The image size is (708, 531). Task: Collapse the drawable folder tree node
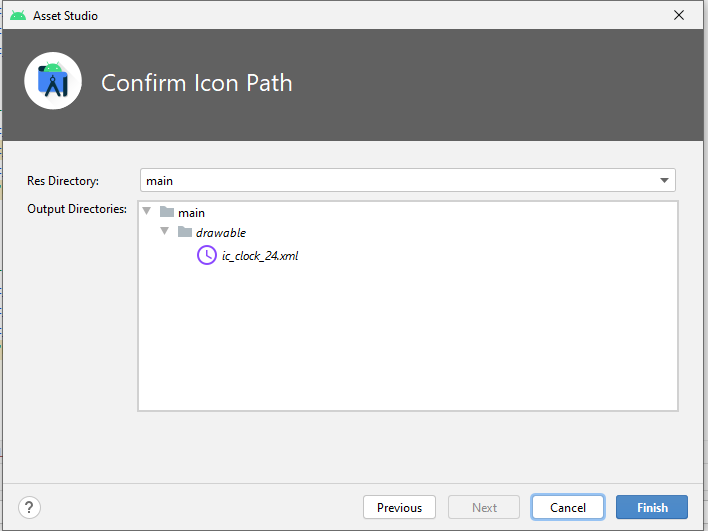164,232
